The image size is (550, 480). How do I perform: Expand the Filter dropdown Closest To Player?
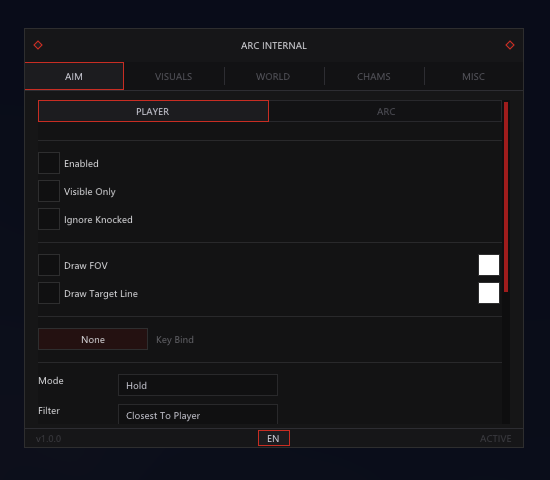pyautogui.click(x=198, y=414)
